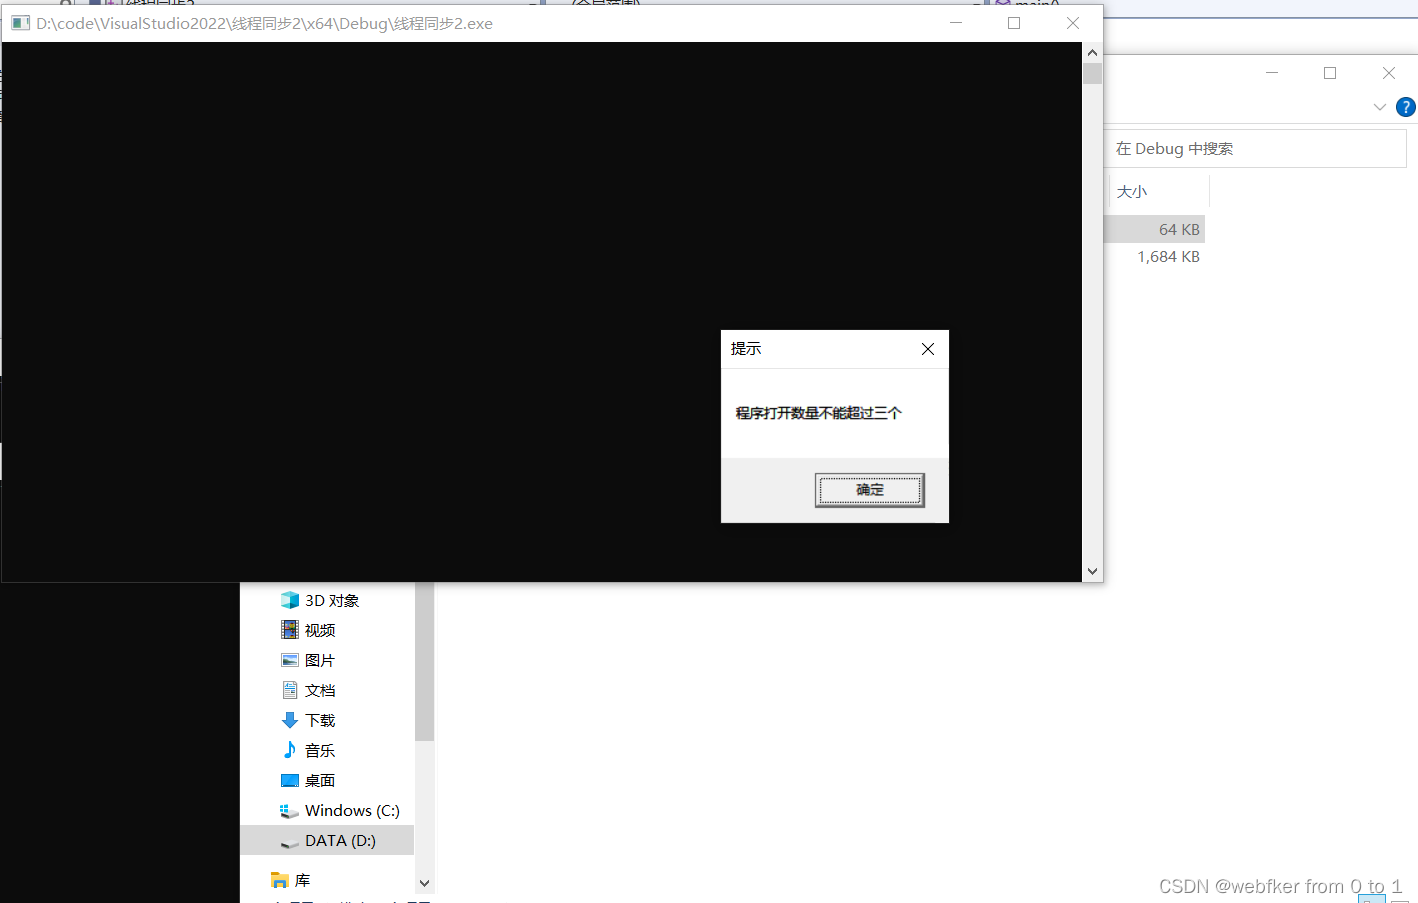
Task: Click the 音乐 note icon
Action: 290,750
